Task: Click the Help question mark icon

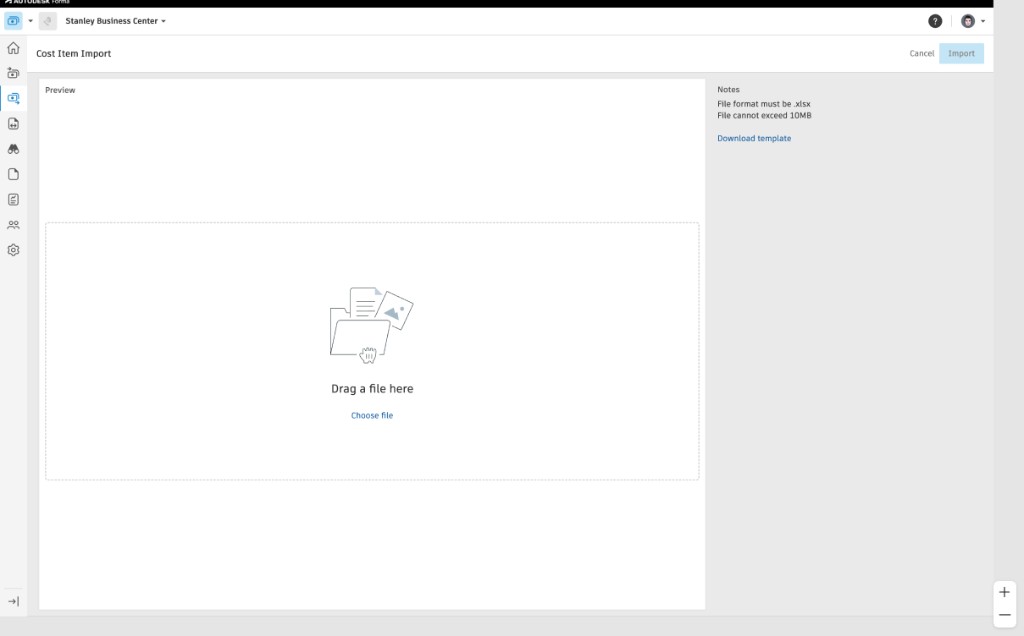Action: coord(935,22)
